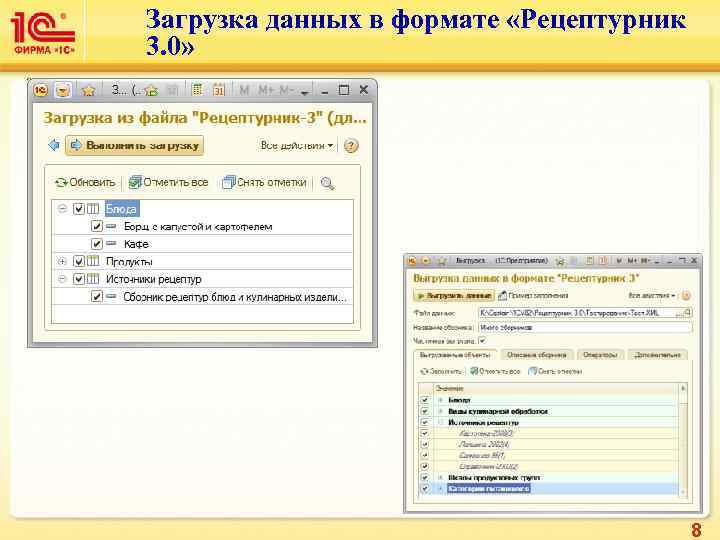Viewport: 720px width, 540px height.
Task: Expand 'Виды кулинарной обработки' node
Action: coord(440,411)
